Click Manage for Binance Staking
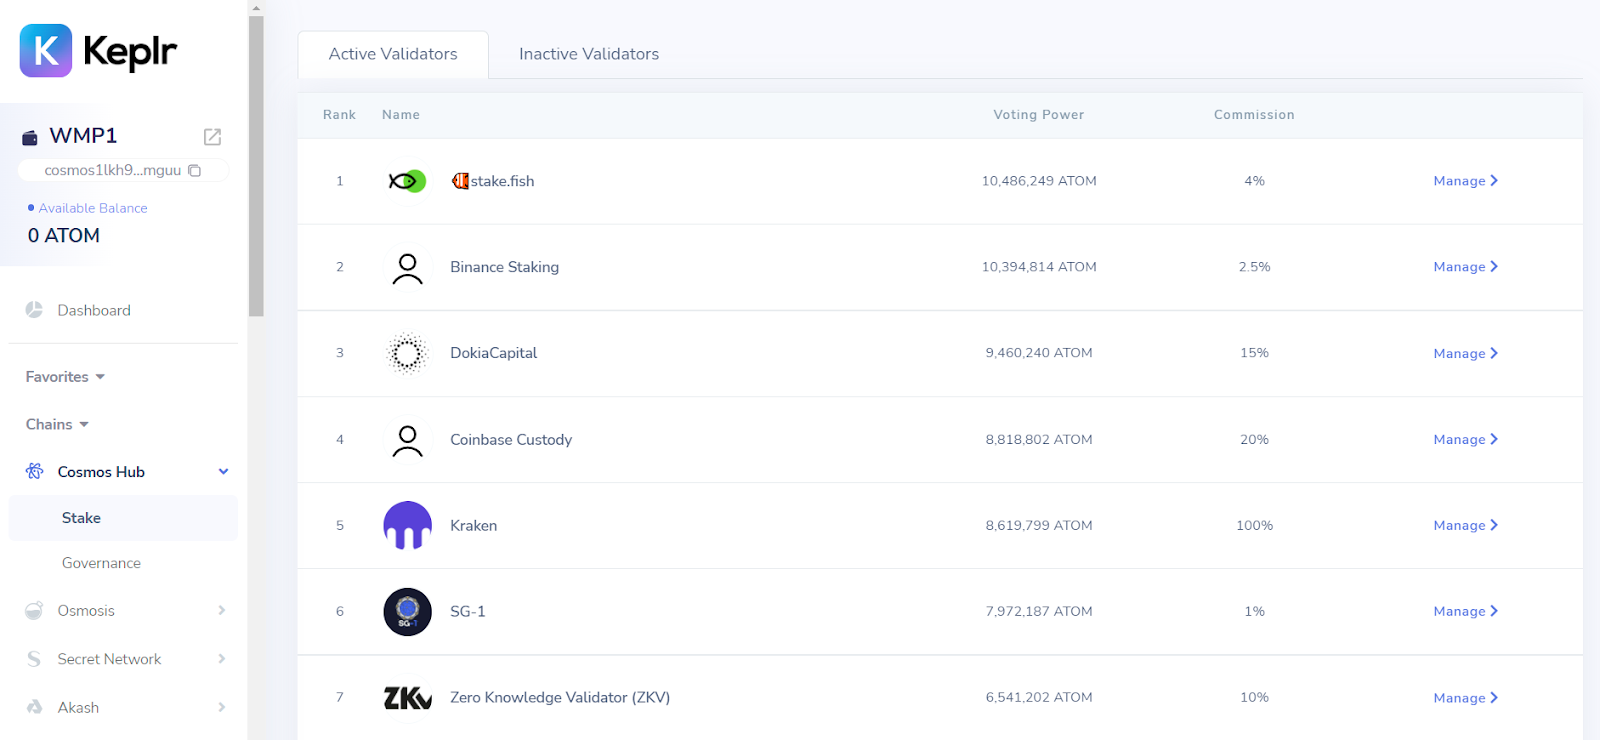 [x=1465, y=267]
